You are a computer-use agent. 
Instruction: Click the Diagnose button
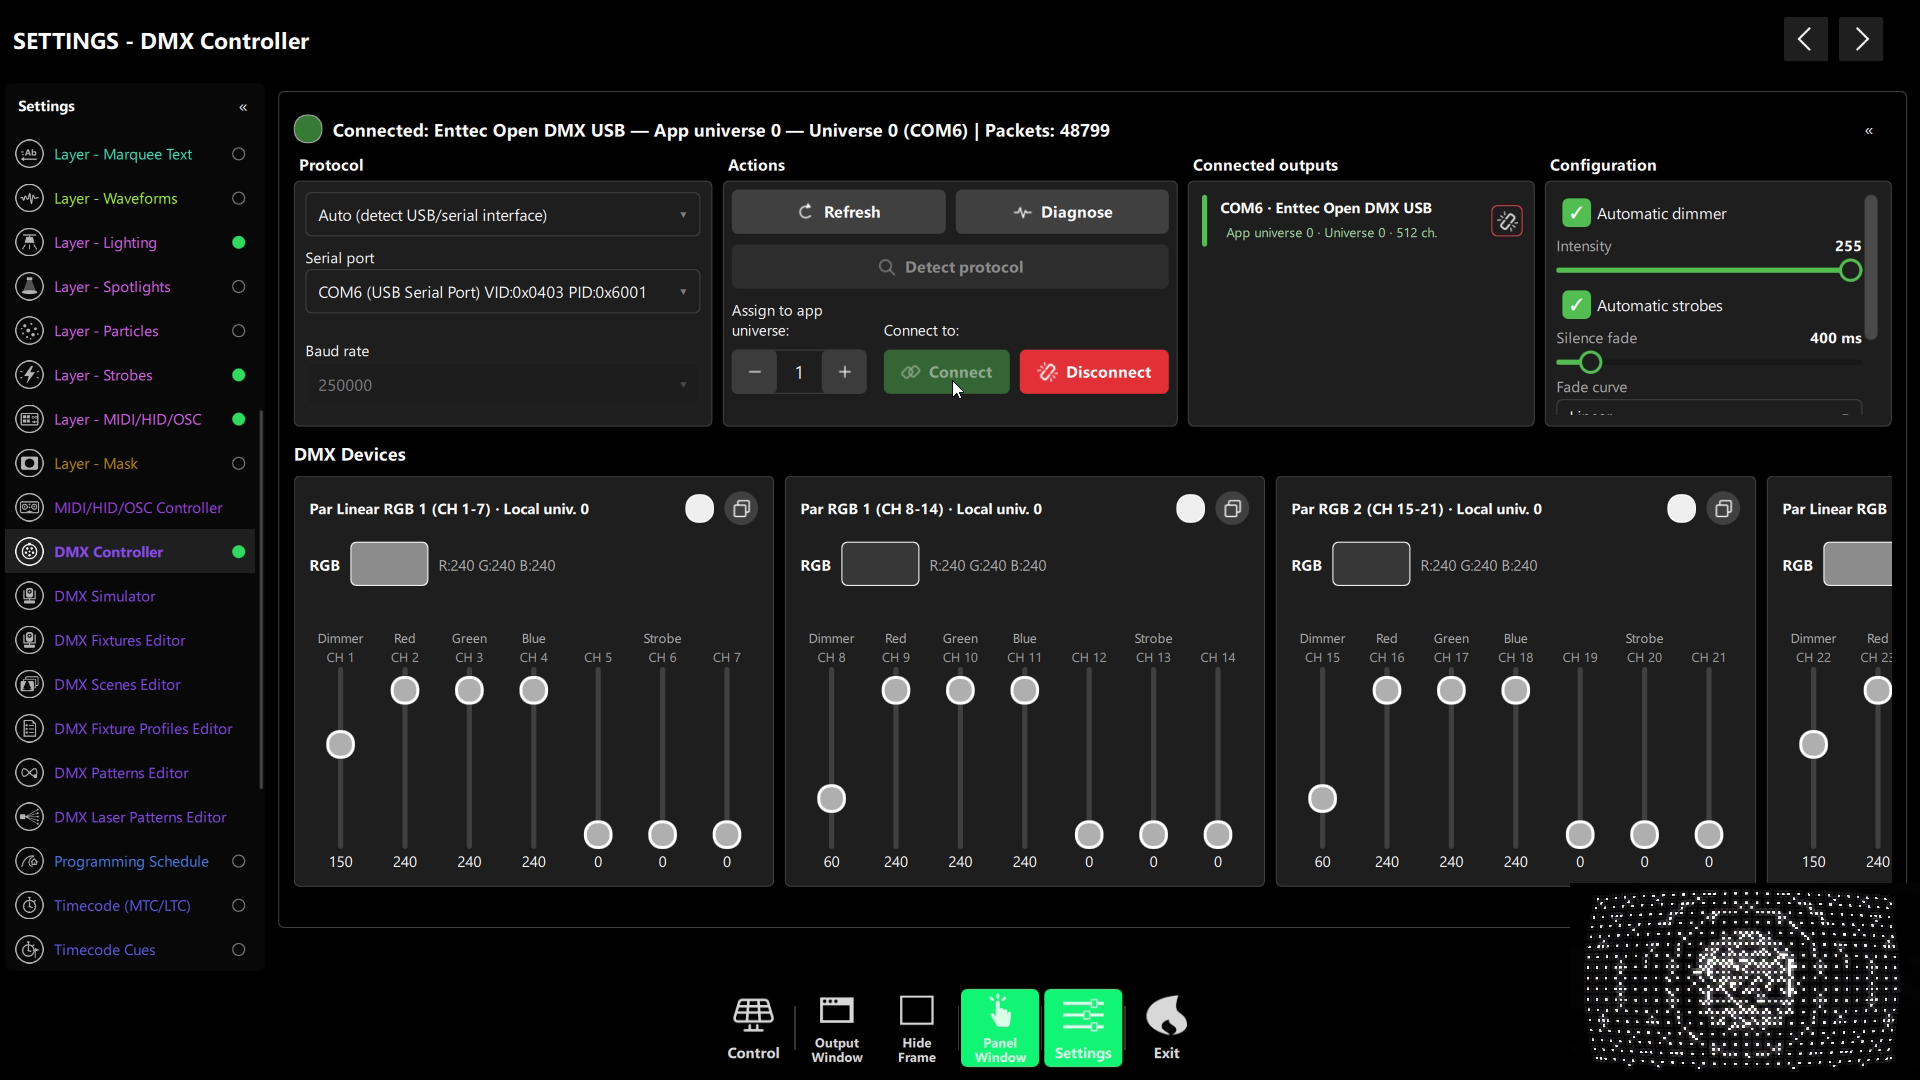pos(1061,212)
